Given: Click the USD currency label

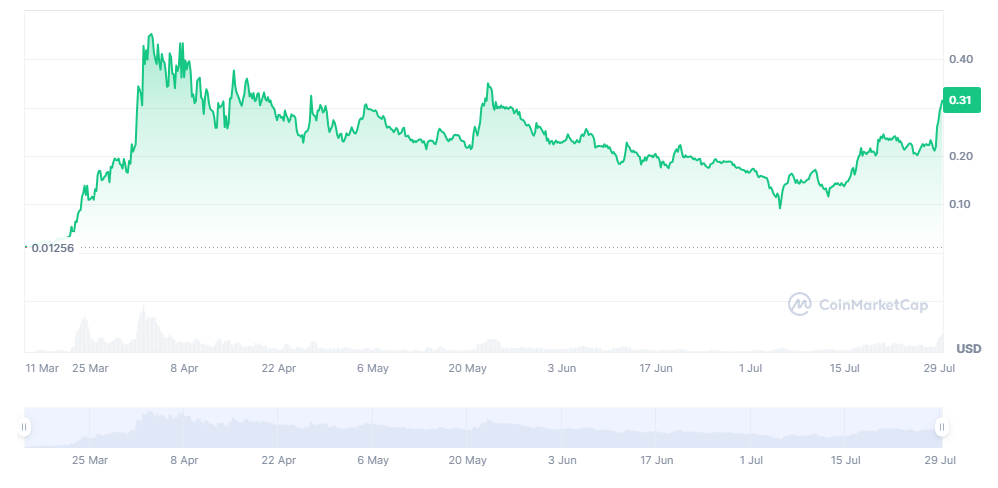Looking at the screenshot, I should pos(968,349).
